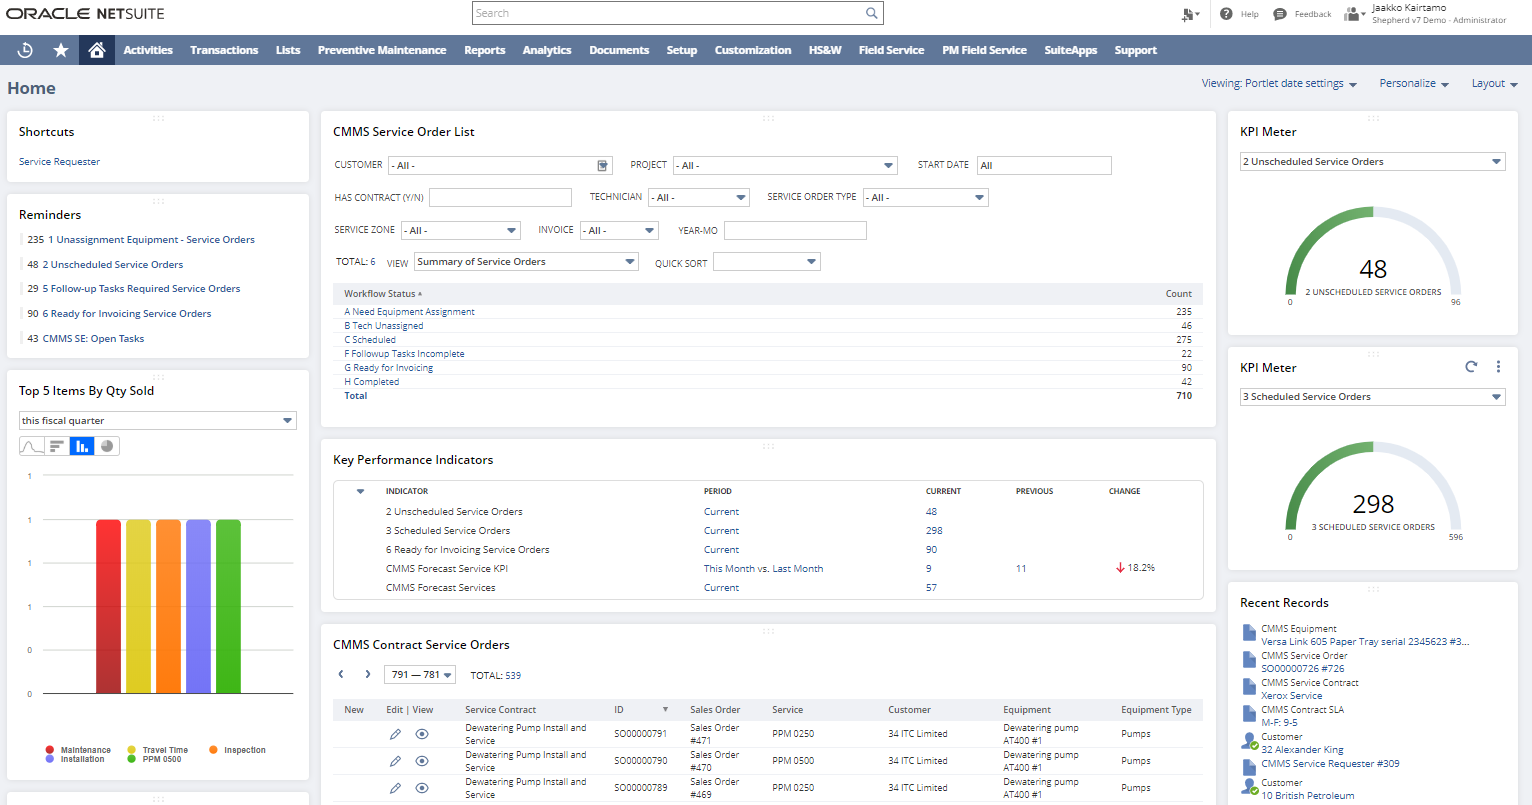Open the 791 — 781 page range dropdown
1532x805 pixels.
(420, 675)
